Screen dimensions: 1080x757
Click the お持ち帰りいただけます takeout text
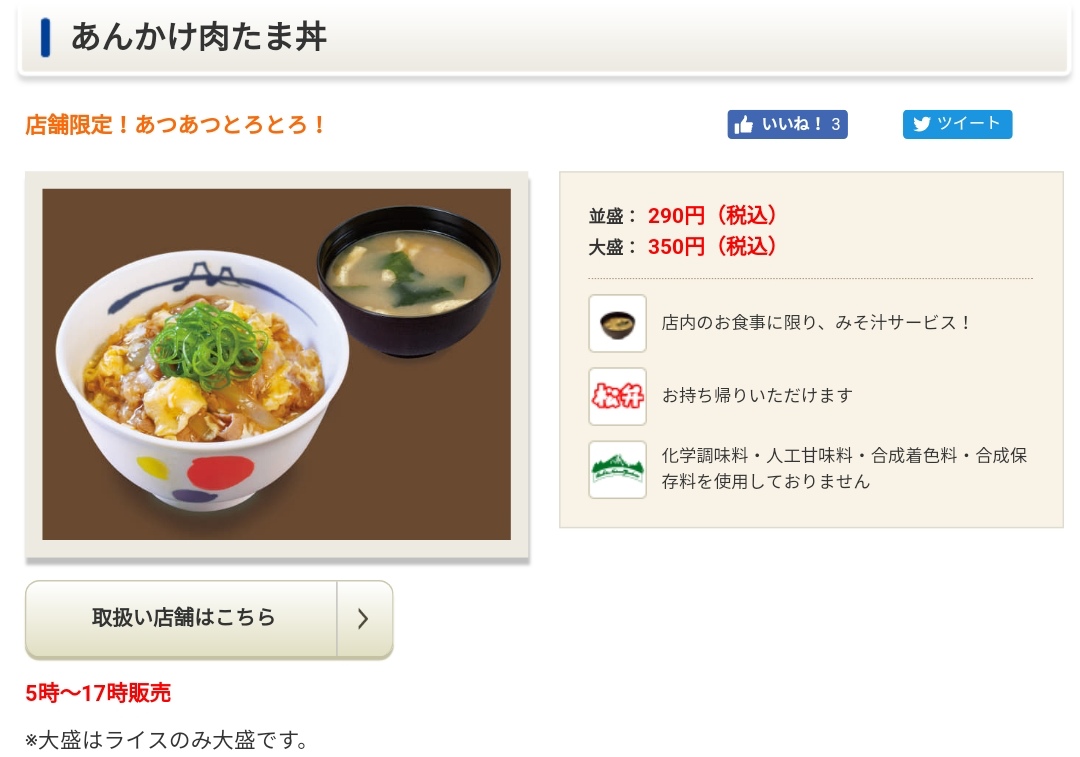757,396
